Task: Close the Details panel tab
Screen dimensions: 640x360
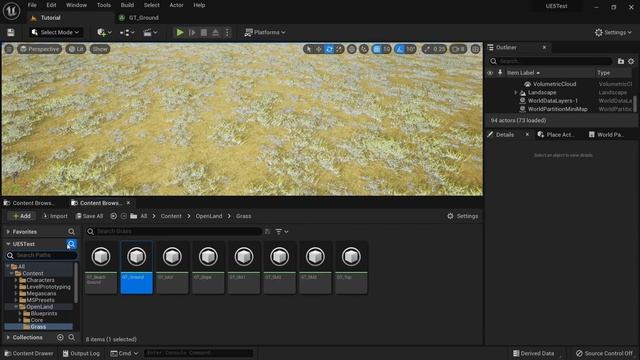Action: tap(527, 134)
